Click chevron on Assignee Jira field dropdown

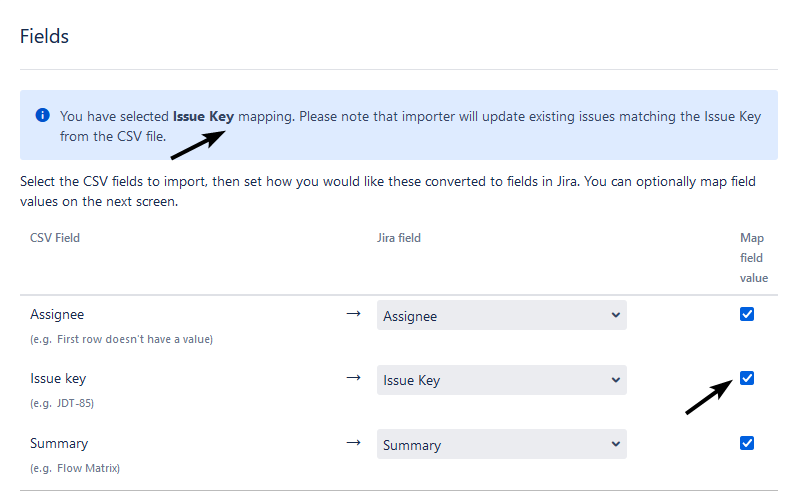click(x=615, y=315)
